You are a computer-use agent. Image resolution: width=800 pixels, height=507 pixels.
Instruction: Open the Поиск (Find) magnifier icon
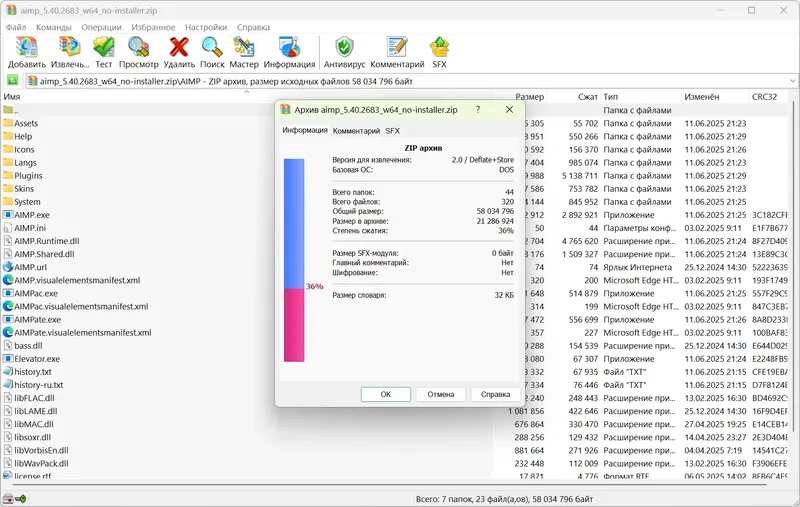(x=212, y=47)
